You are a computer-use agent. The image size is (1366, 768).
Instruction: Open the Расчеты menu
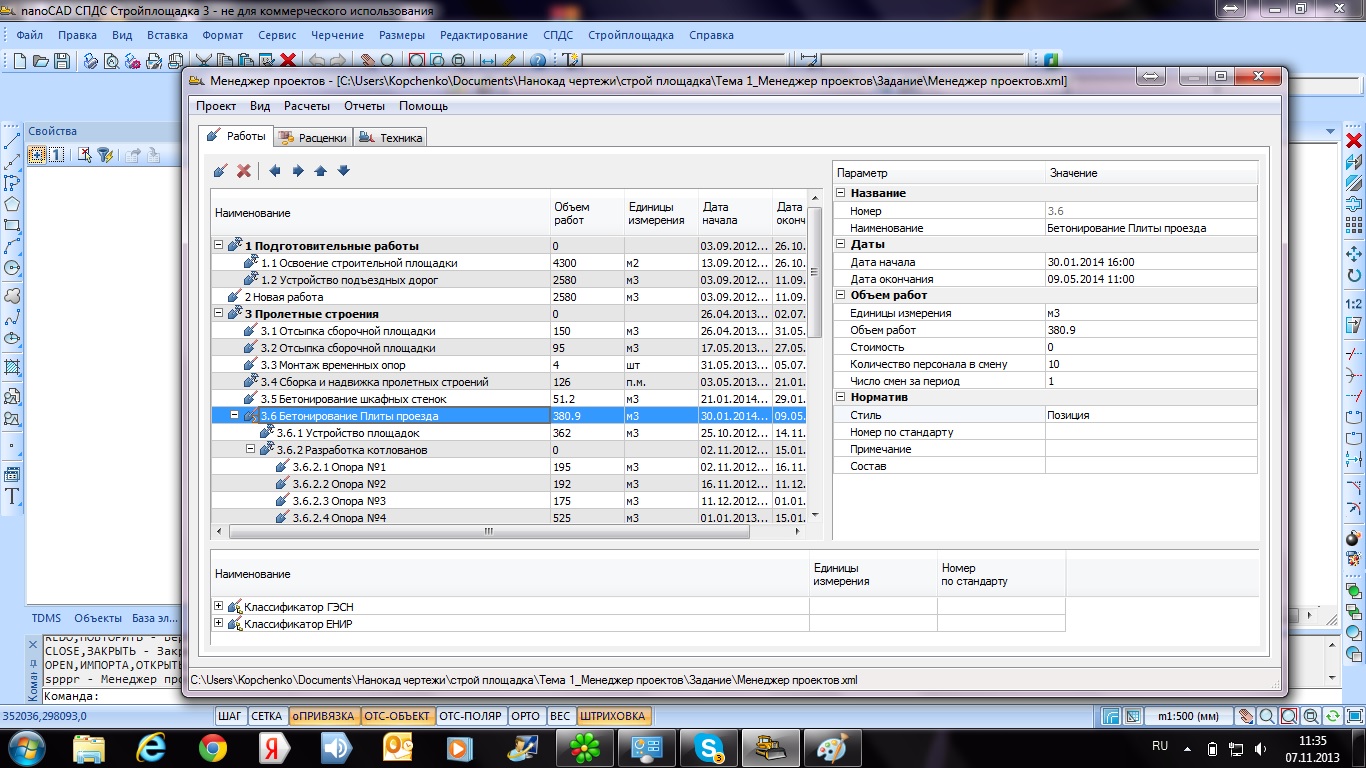307,106
